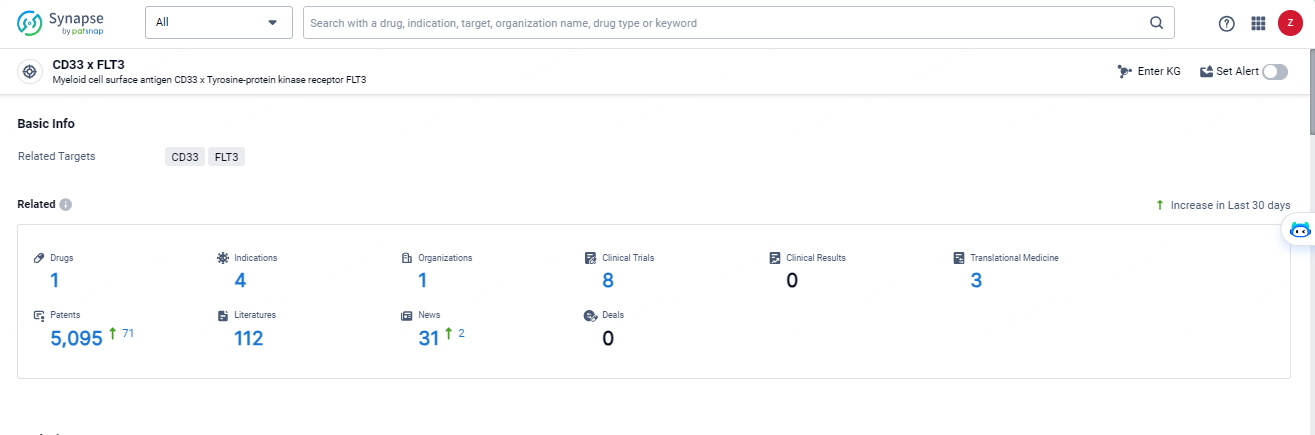Click the vertical page scrollbar

click(x=1311, y=90)
